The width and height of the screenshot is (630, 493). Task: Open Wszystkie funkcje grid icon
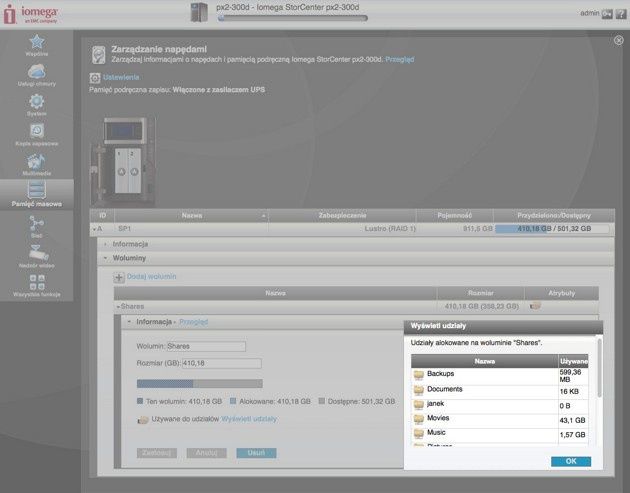(37, 282)
